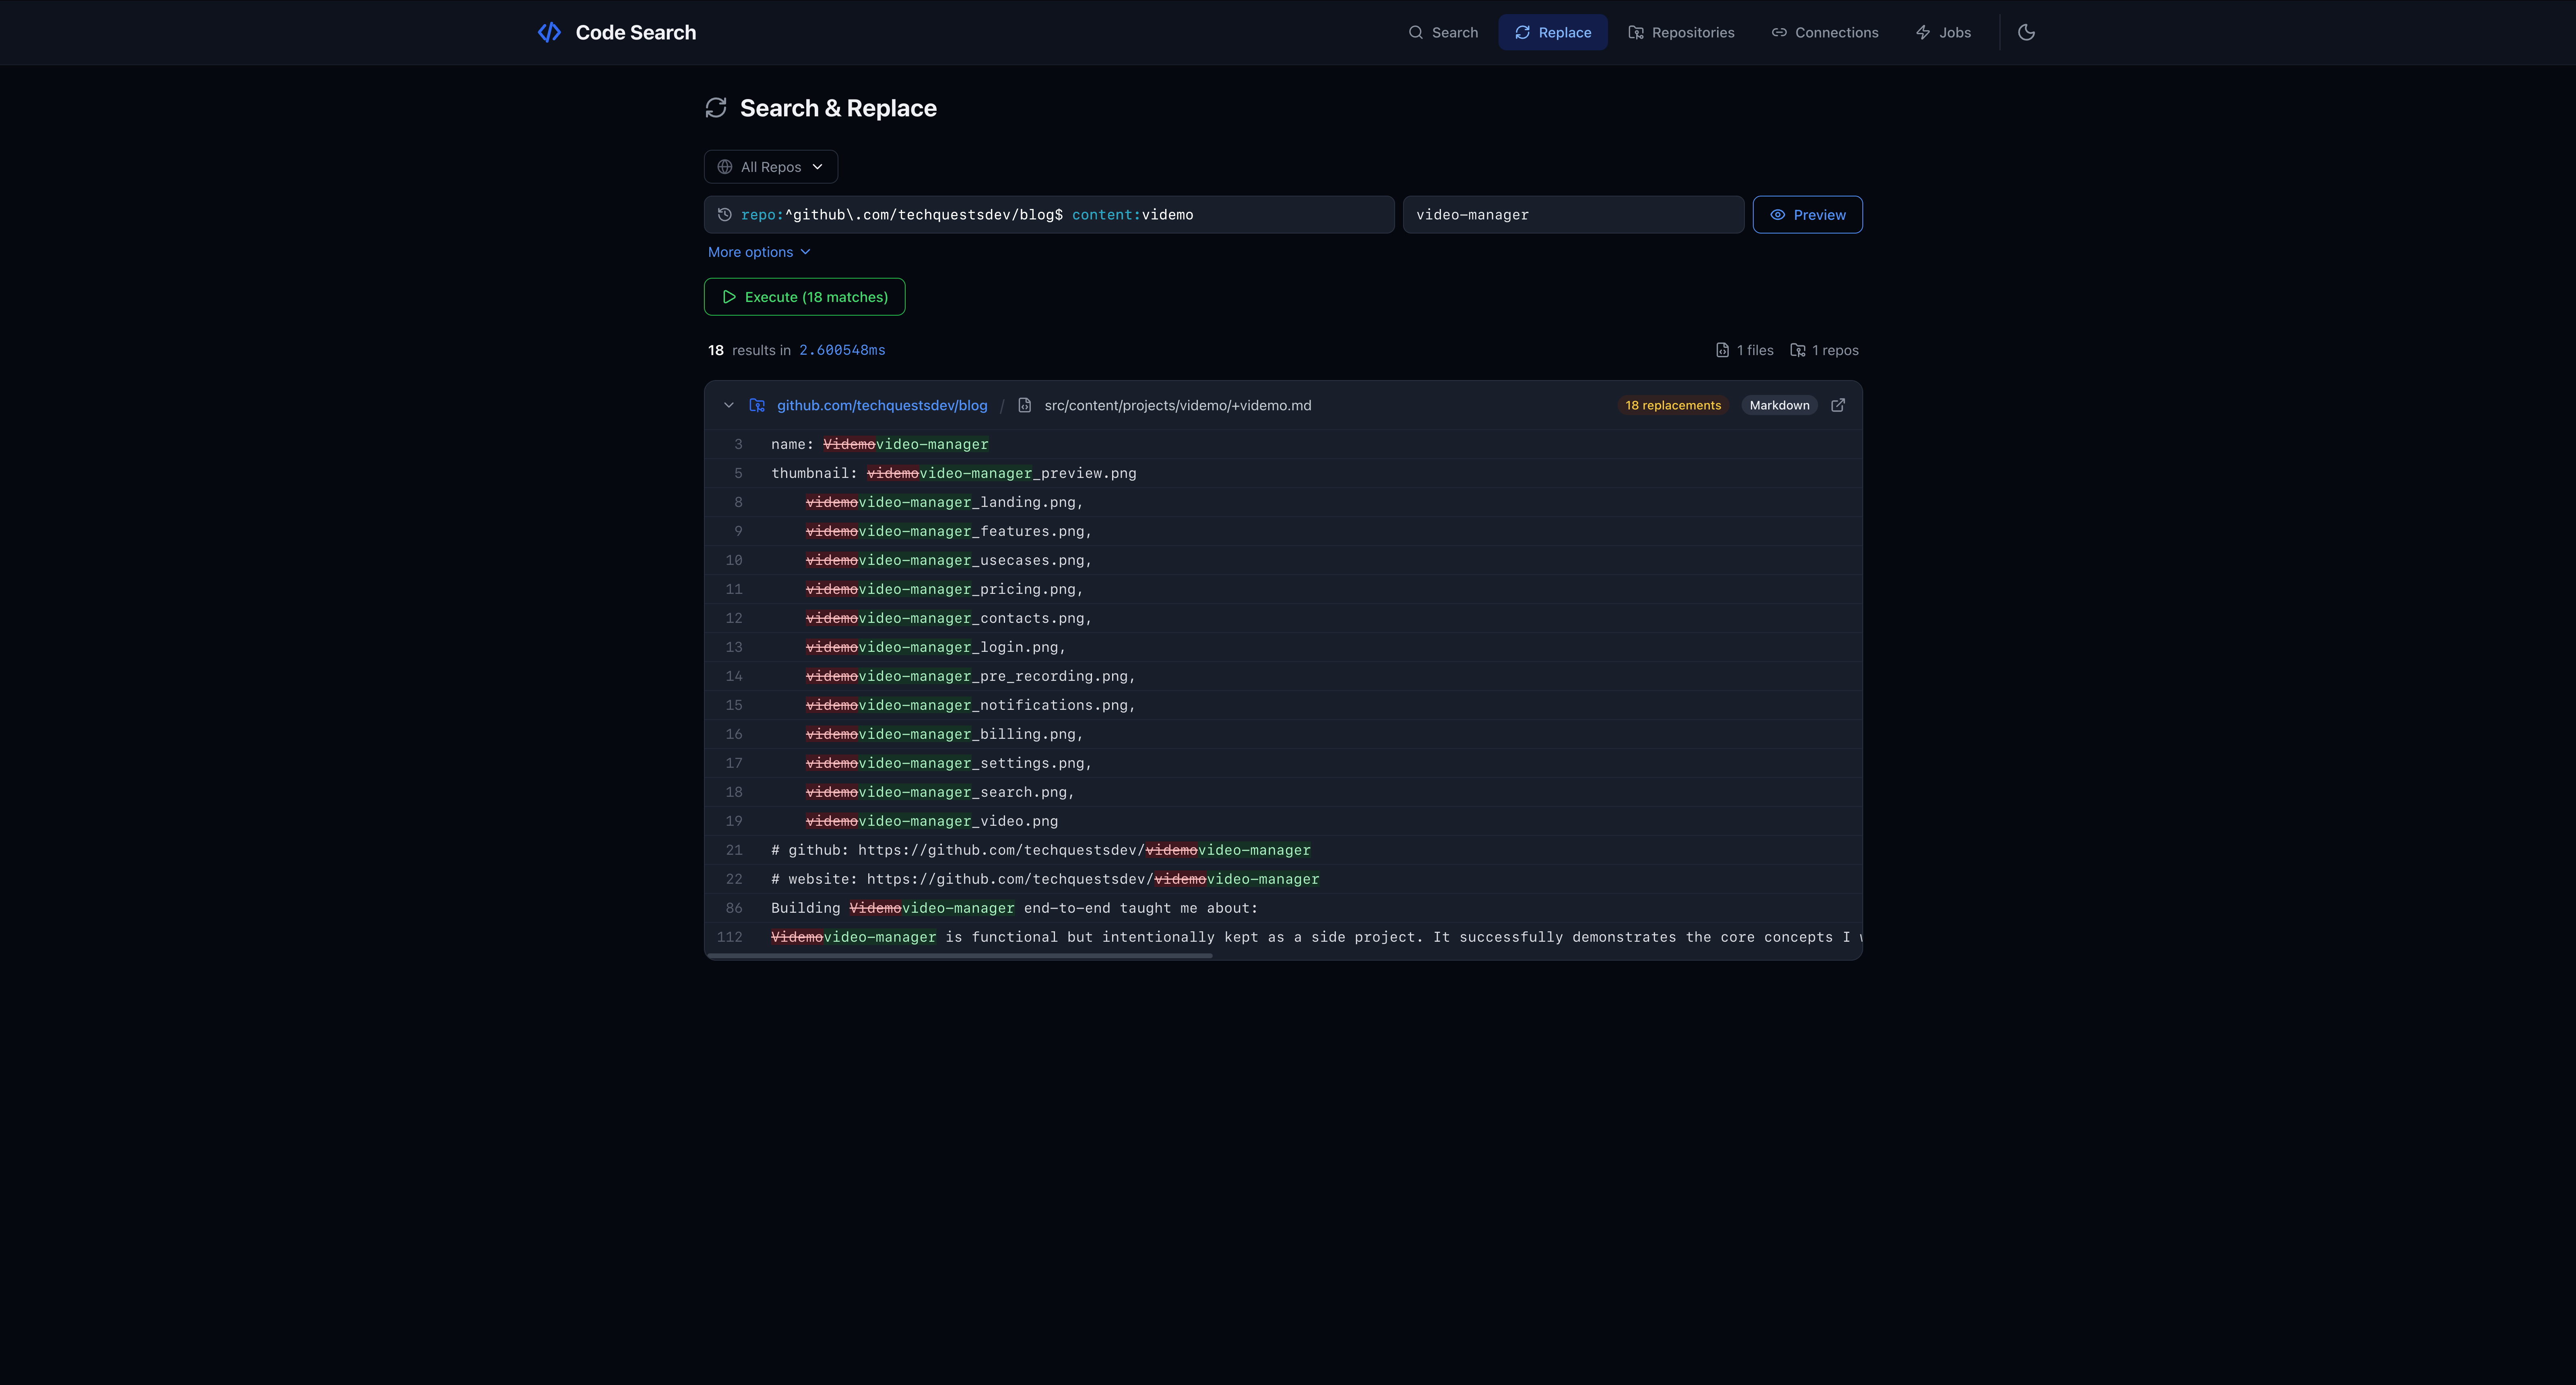The height and width of the screenshot is (1385, 2576).
Task: Select the Search magnifier icon in navbar
Action: tap(1416, 32)
